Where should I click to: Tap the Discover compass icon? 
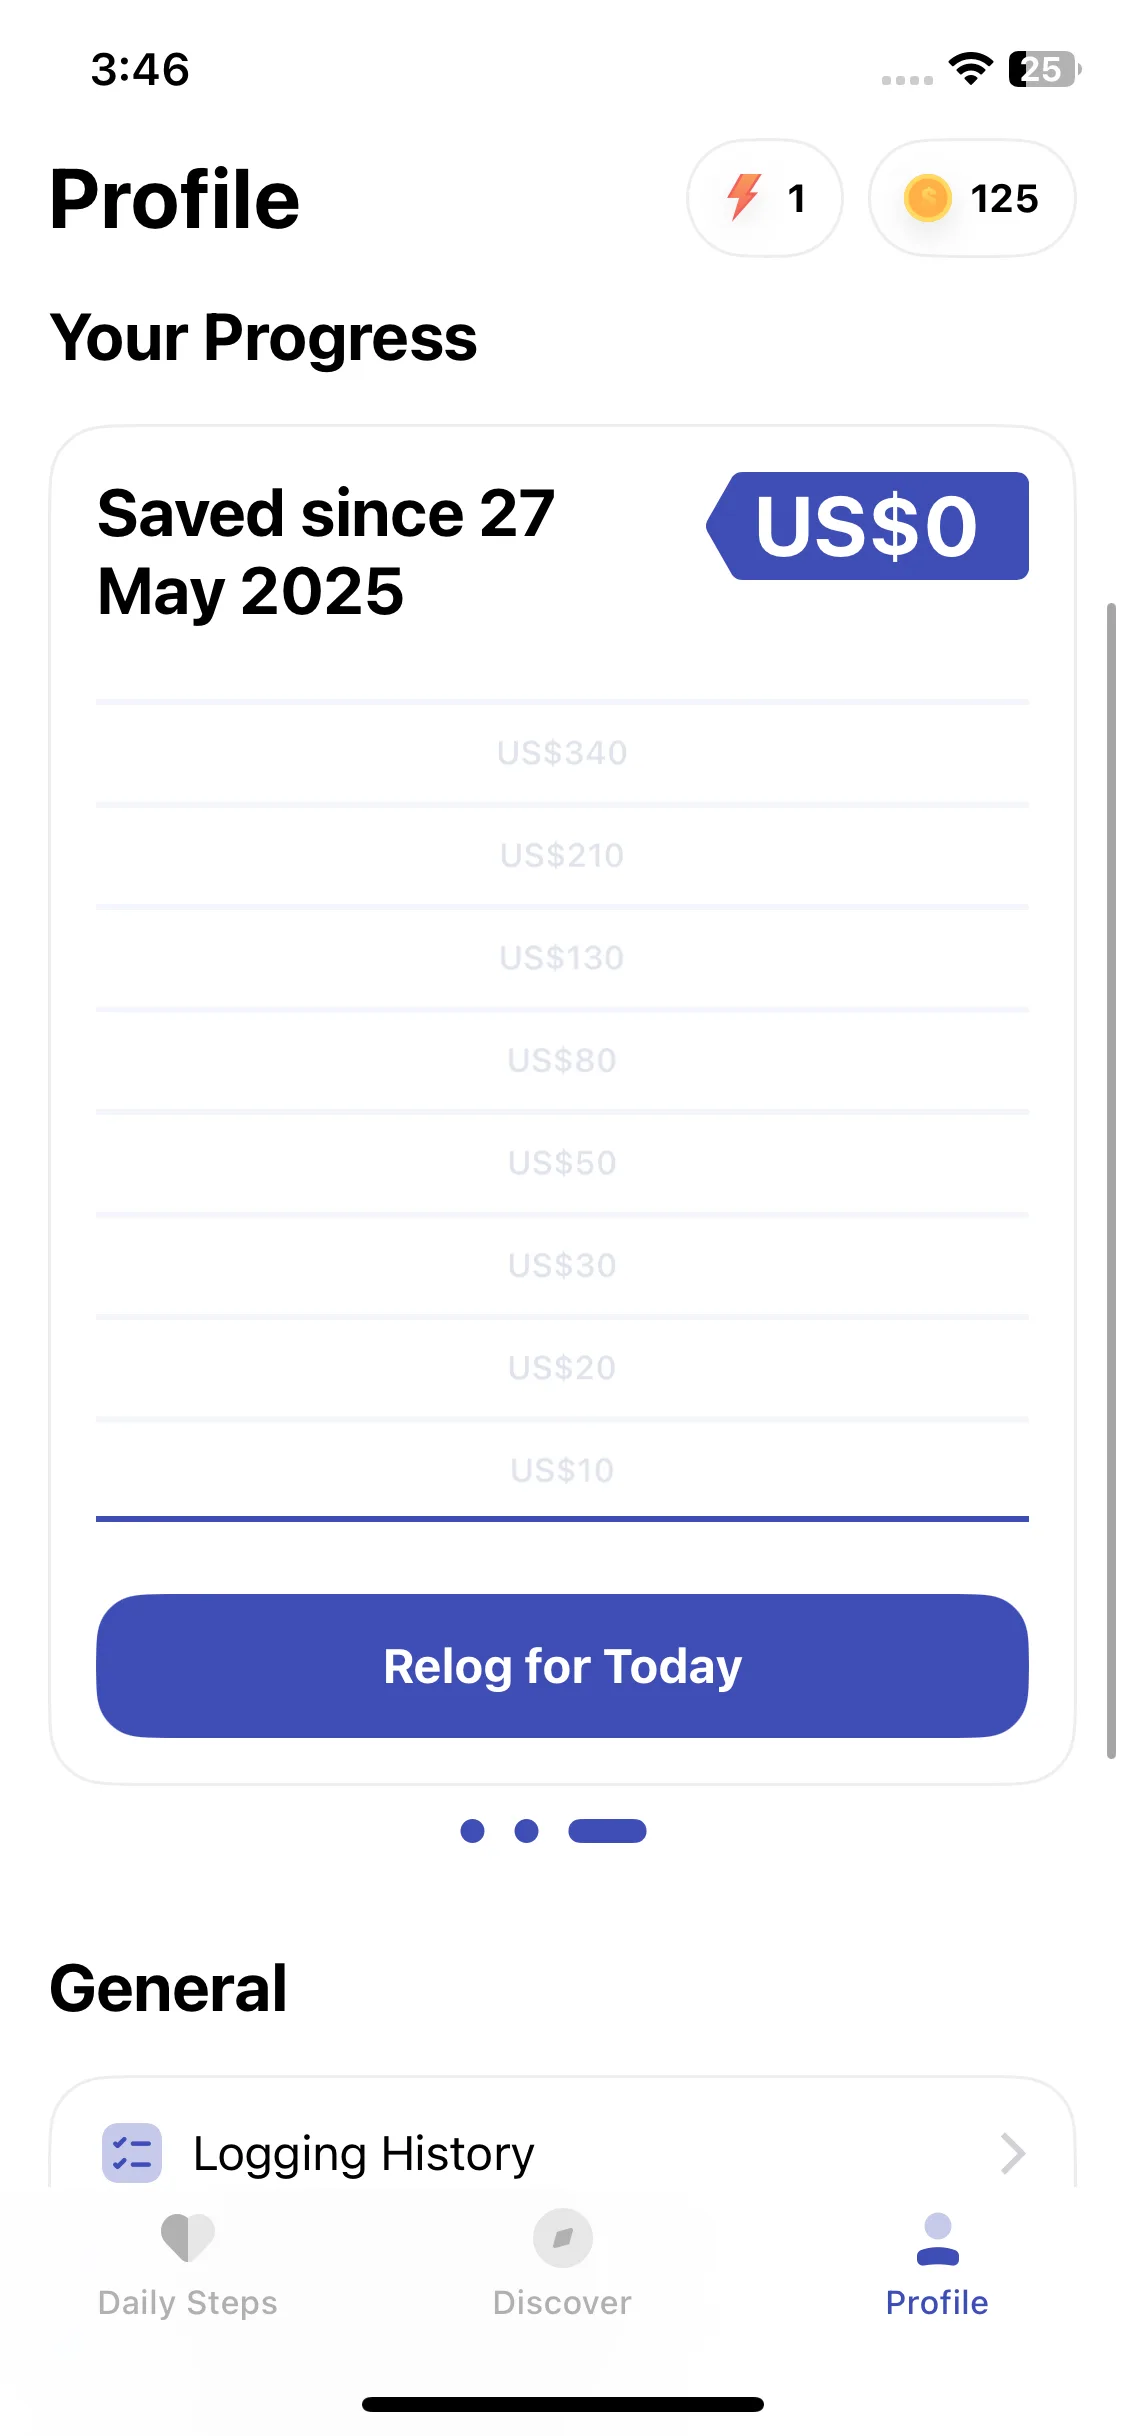563,2238
